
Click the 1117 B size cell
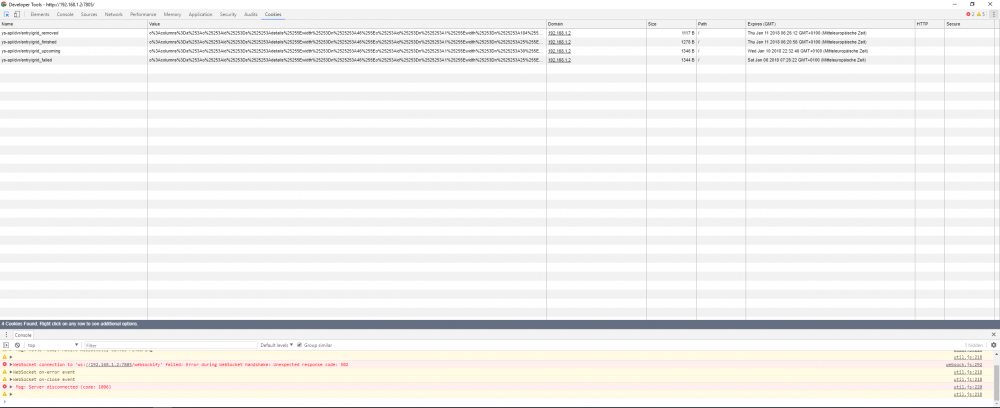[672, 33]
